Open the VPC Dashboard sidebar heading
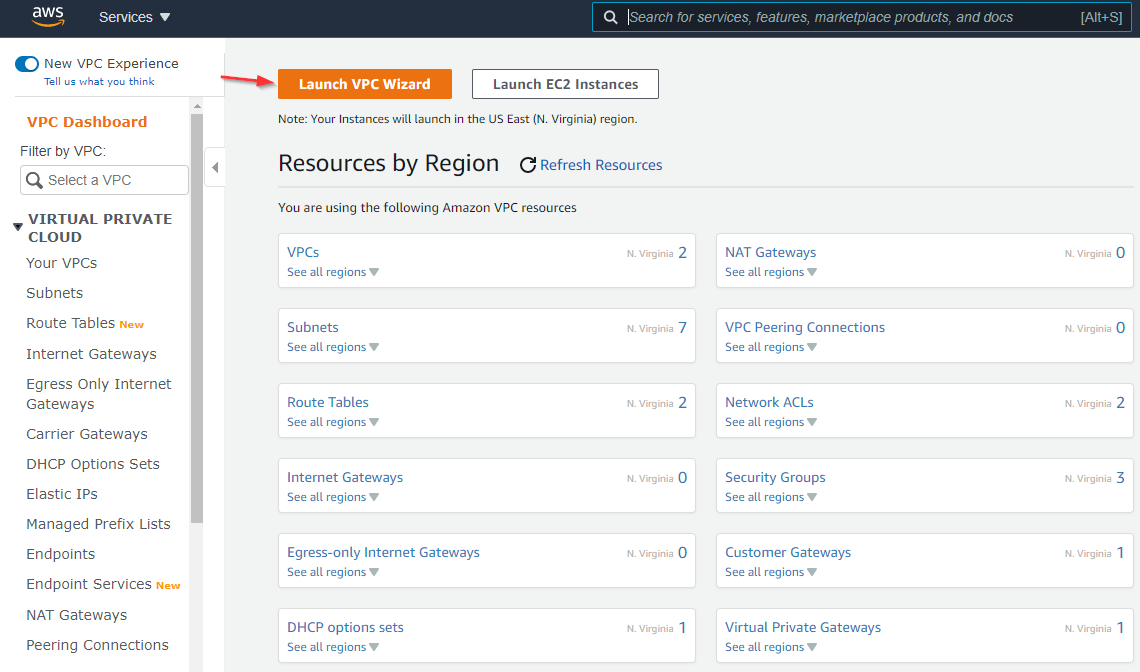1140x672 pixels. [87, 122]
